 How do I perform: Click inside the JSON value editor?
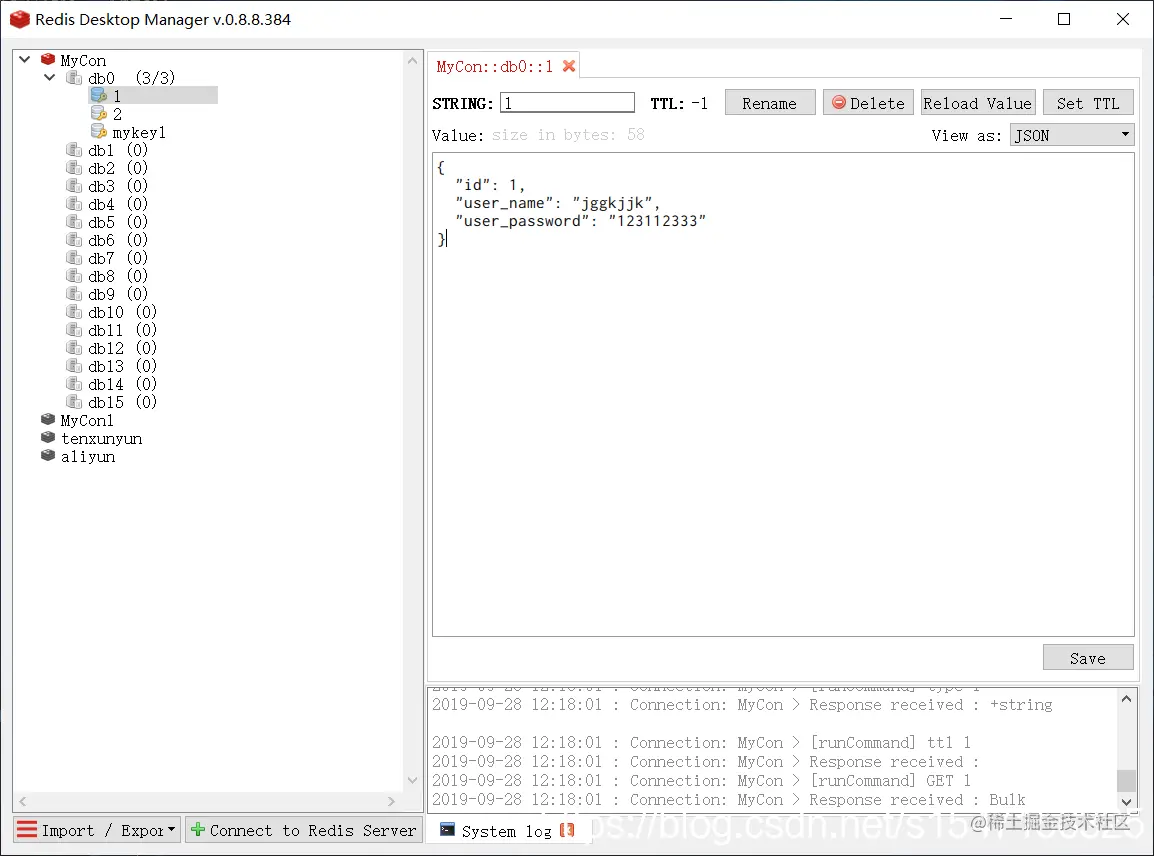pos(783,395)
